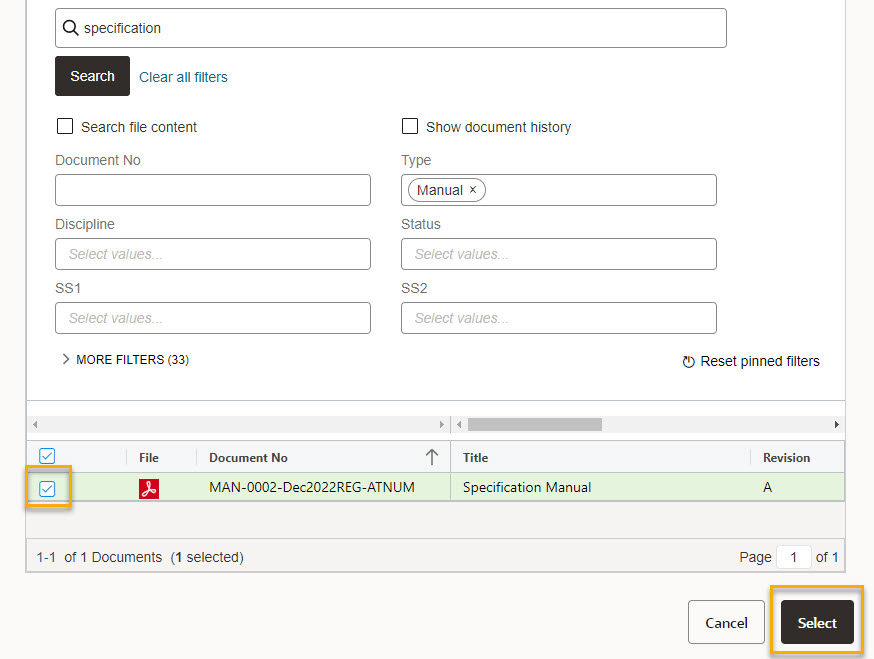Click right arrow of frozen columns scrollbar

[441, 424]
